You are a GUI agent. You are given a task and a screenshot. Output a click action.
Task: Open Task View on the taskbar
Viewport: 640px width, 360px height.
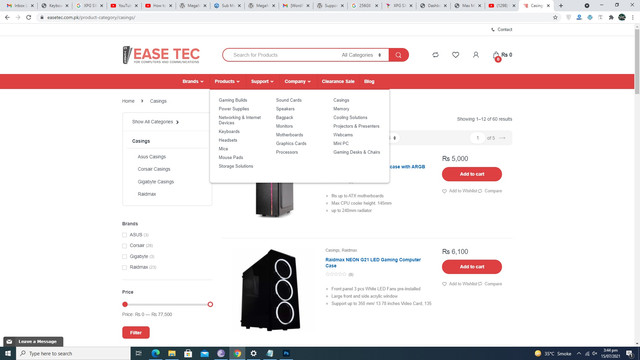(x=139, y=353)
